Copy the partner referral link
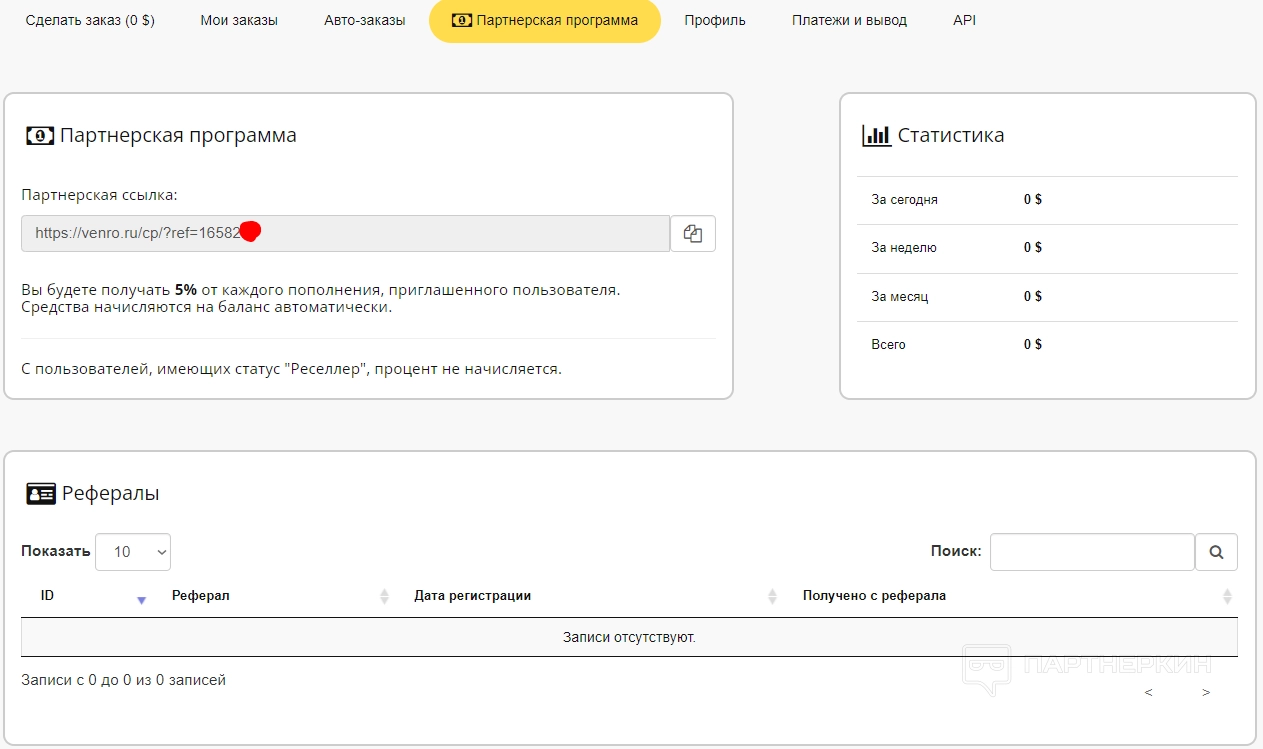 tap(693, 233)
